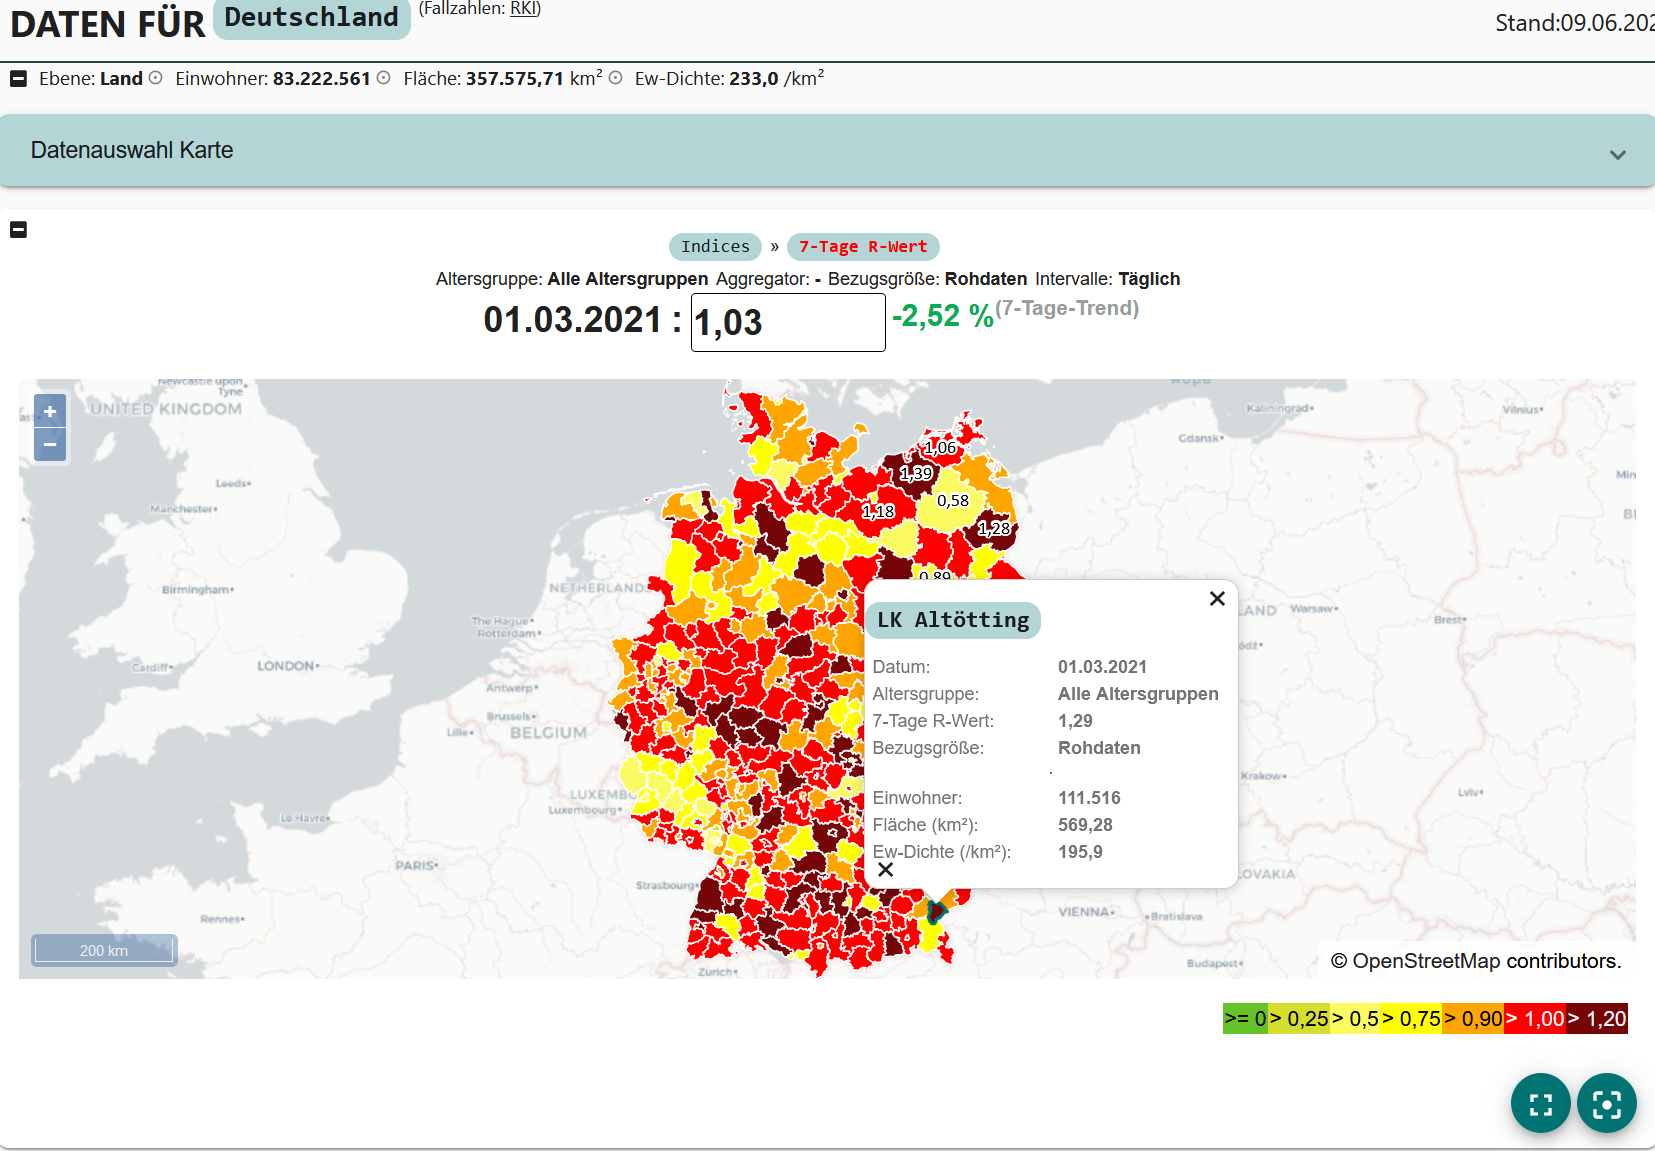Collapse the header info row minus box

click(x=18, y=78)
